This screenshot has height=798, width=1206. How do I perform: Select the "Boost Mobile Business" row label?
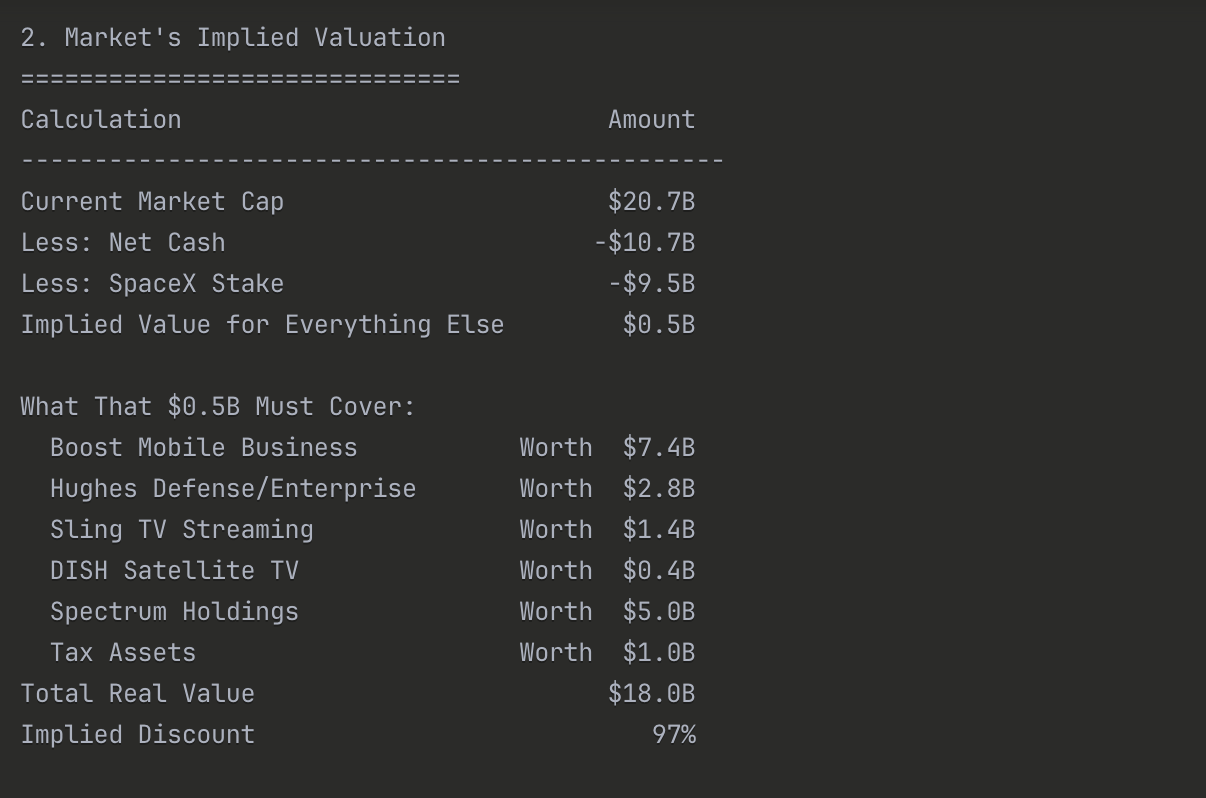click(x=204, y=448)
